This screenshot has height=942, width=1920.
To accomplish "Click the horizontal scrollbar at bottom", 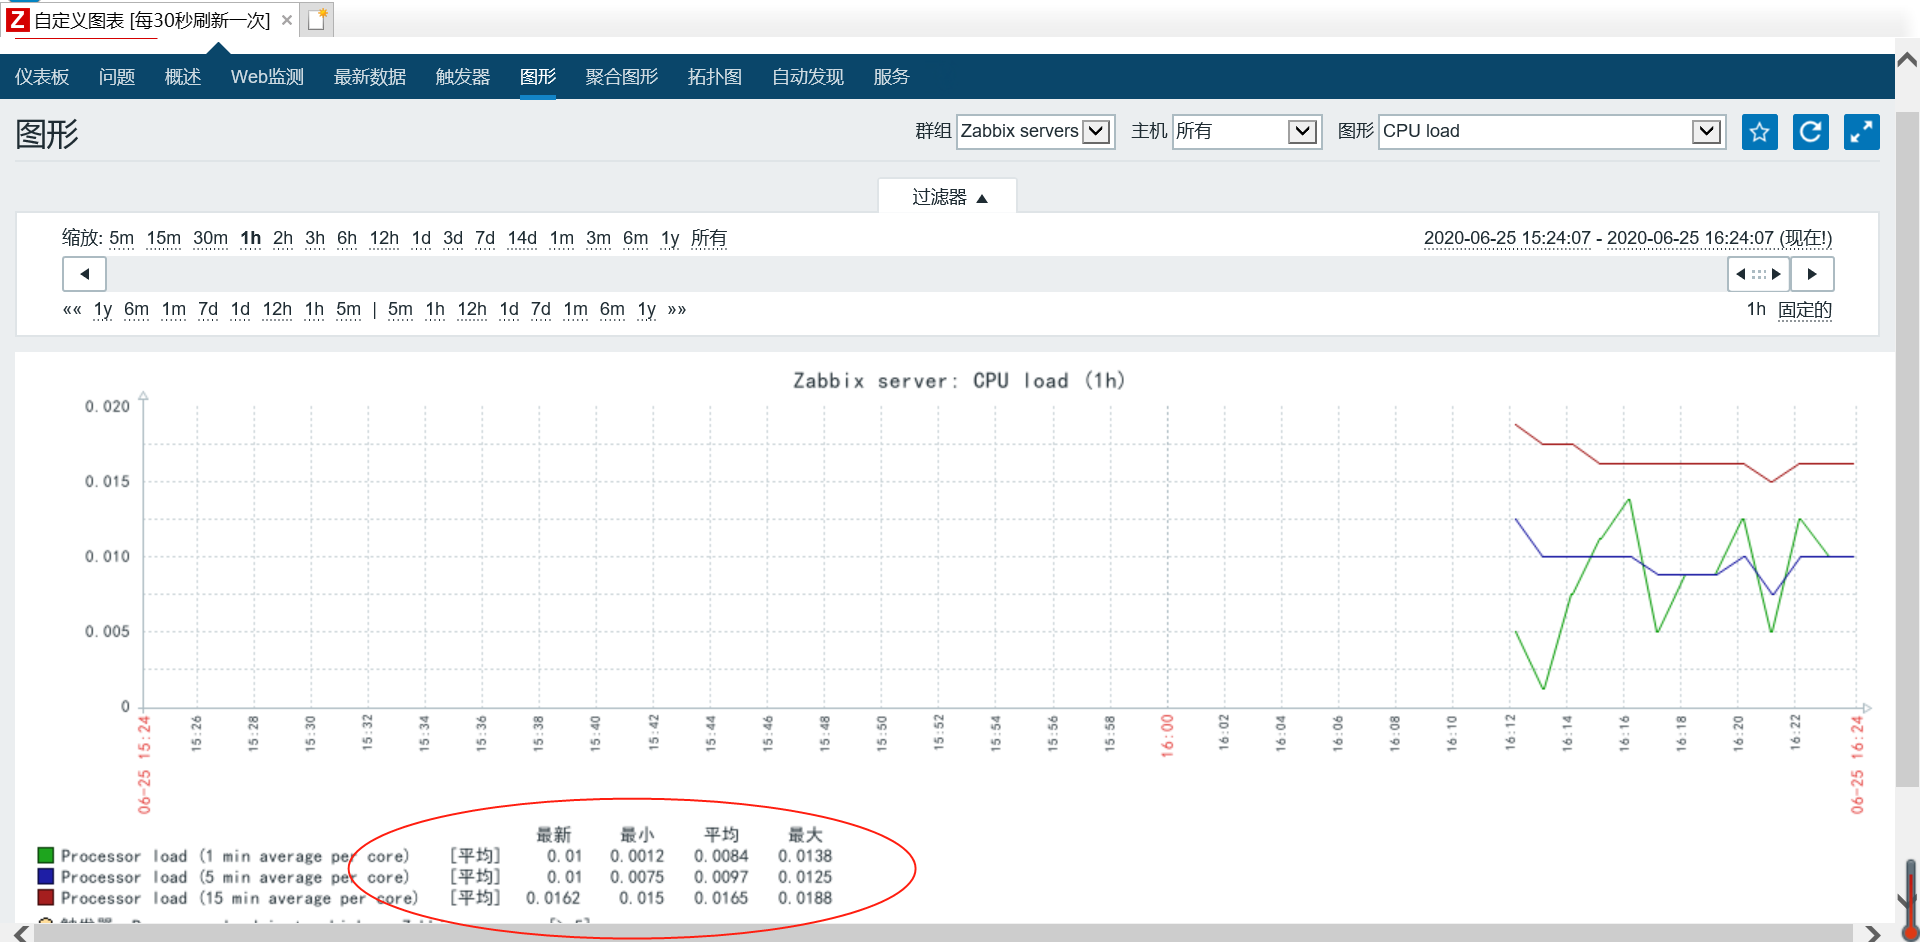I will [x=943, y=933].
